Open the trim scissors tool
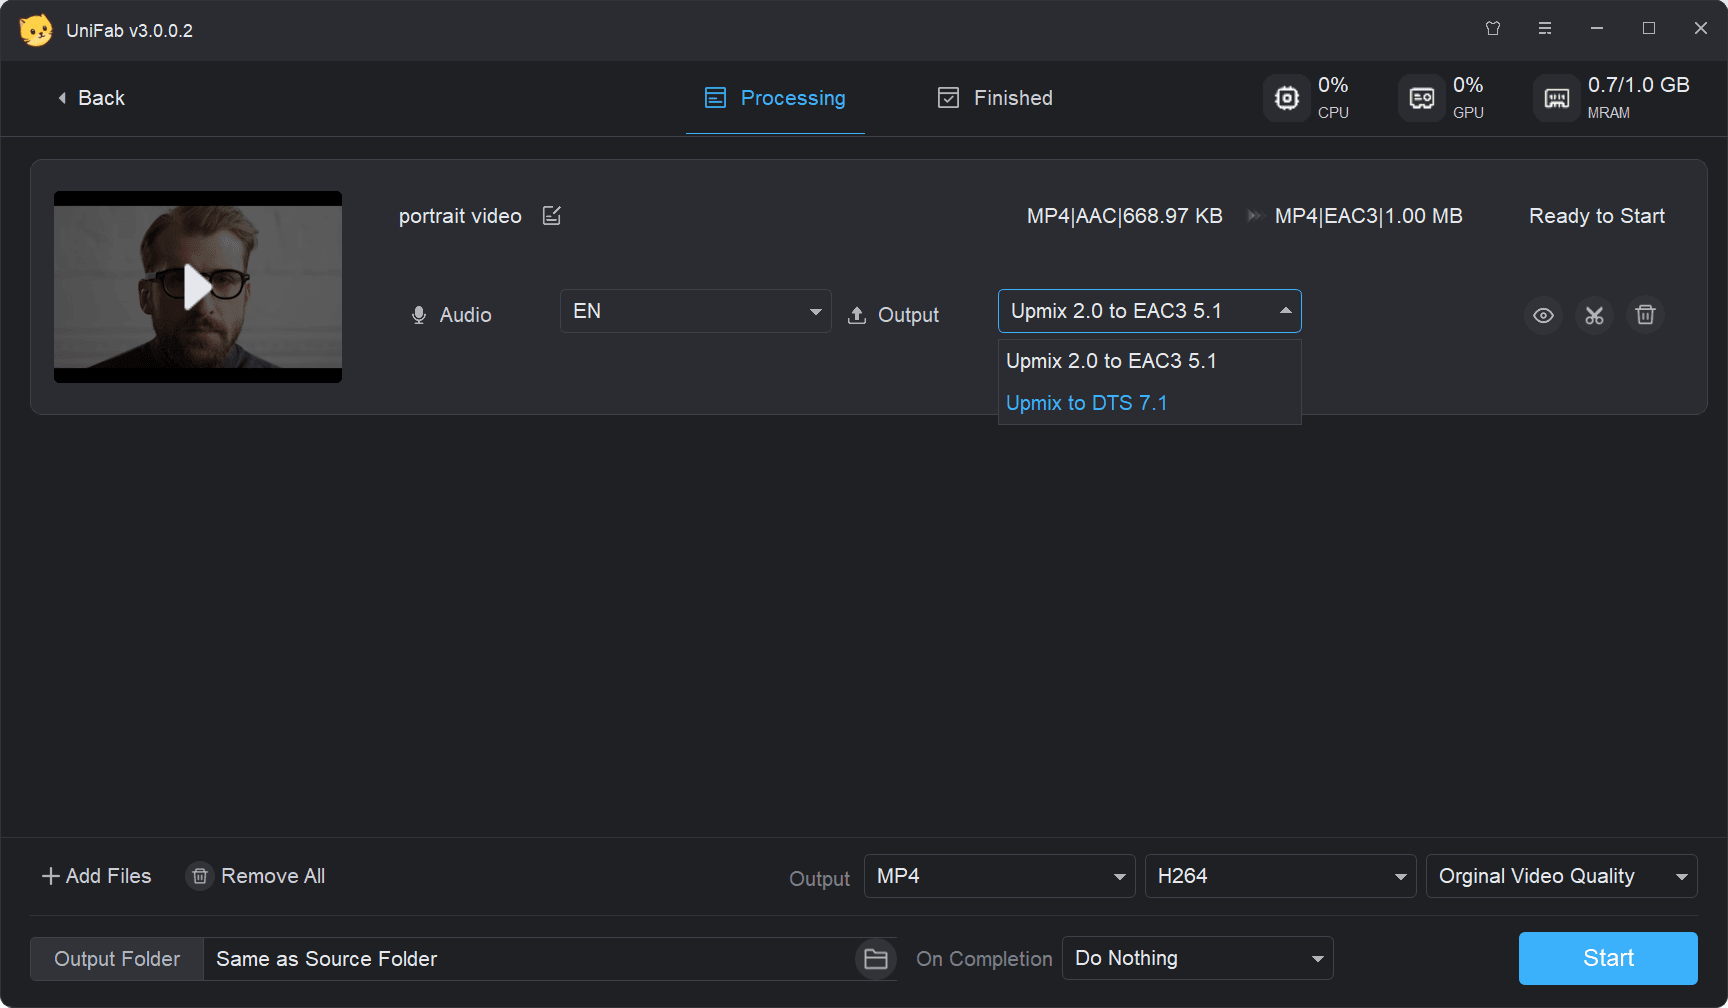 coord(1595,315)
